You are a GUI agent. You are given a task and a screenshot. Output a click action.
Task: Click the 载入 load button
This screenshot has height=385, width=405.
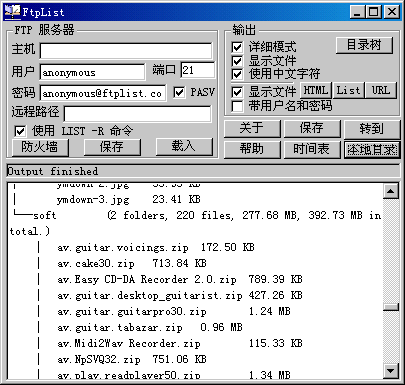[184, 146]
